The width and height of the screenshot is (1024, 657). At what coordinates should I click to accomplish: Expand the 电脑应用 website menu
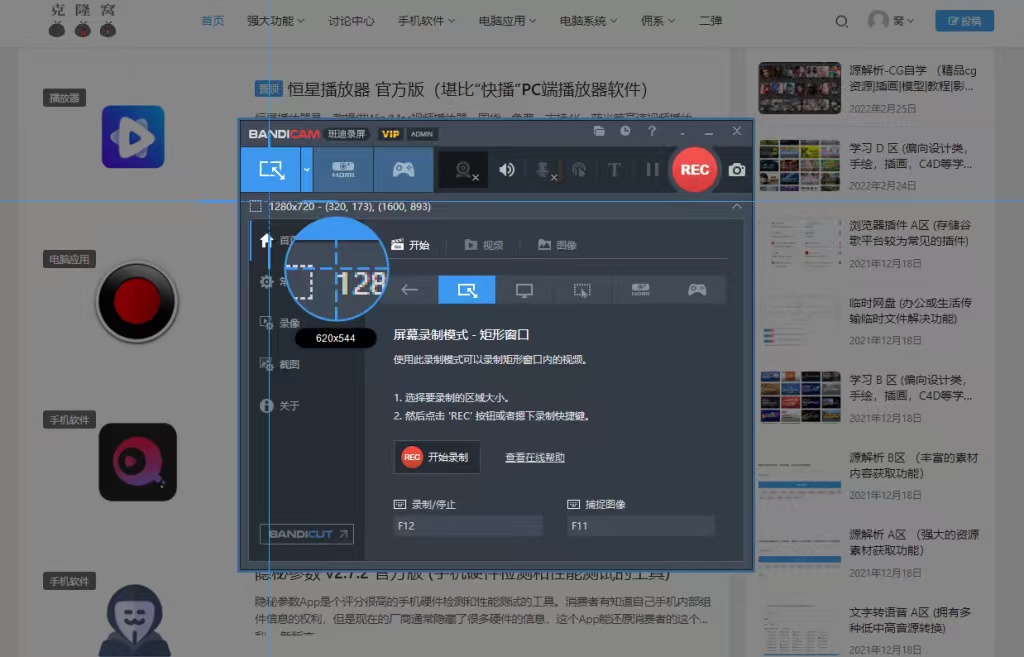pos(507,21)
